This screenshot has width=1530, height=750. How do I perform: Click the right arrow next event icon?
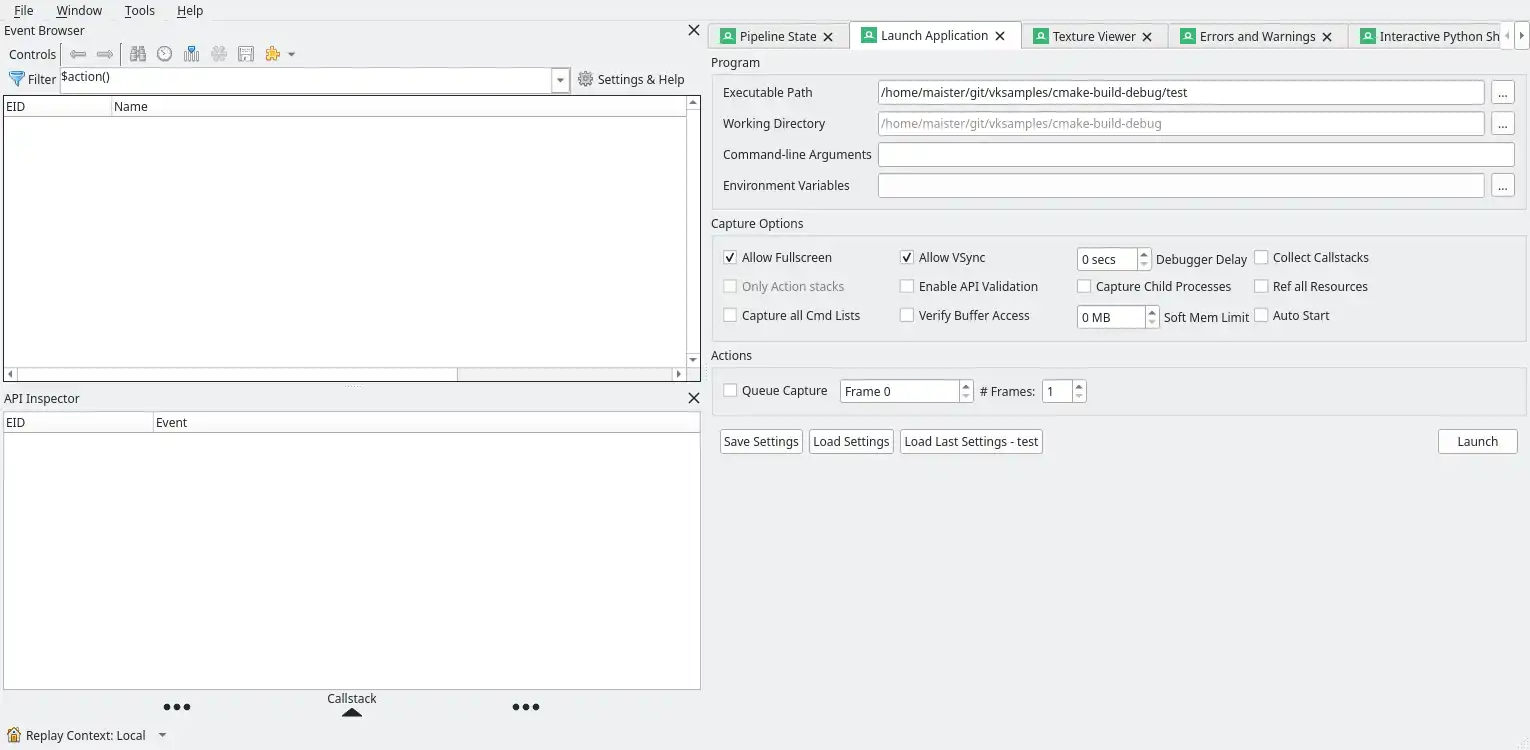[x=105, y=54]
